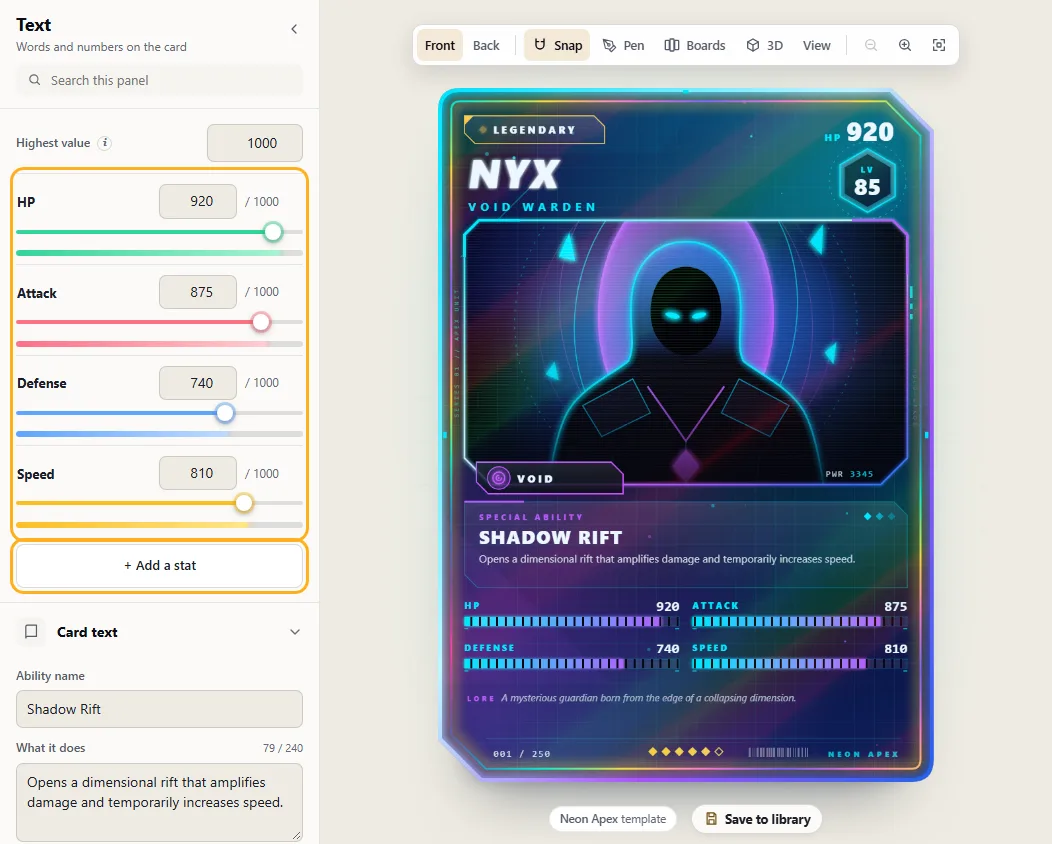Click the card LORE text line
1052x844 pixels.
[631, 698]
